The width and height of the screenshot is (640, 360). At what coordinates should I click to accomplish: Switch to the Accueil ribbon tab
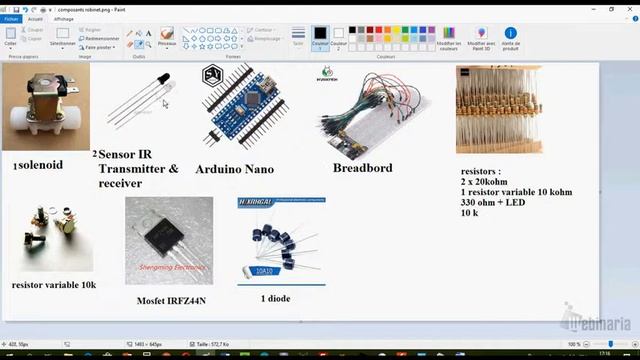tap(35, 19)
